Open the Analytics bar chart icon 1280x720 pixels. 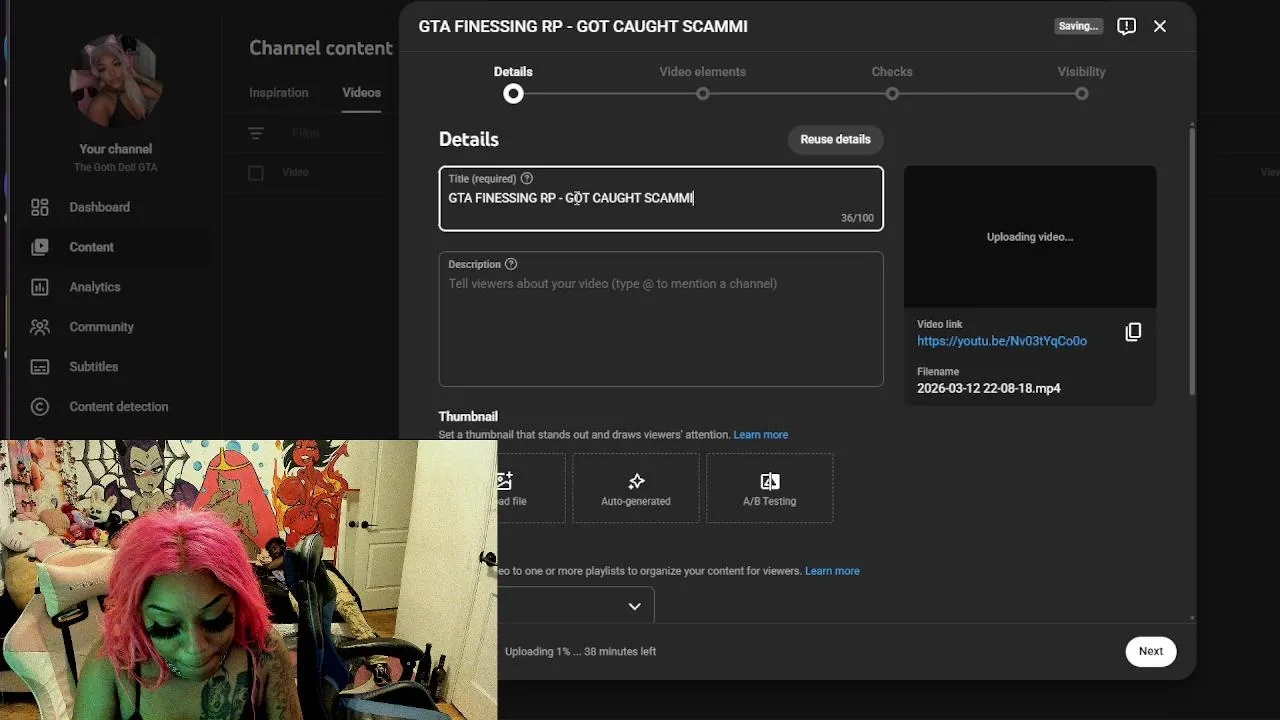pos(40,287)
